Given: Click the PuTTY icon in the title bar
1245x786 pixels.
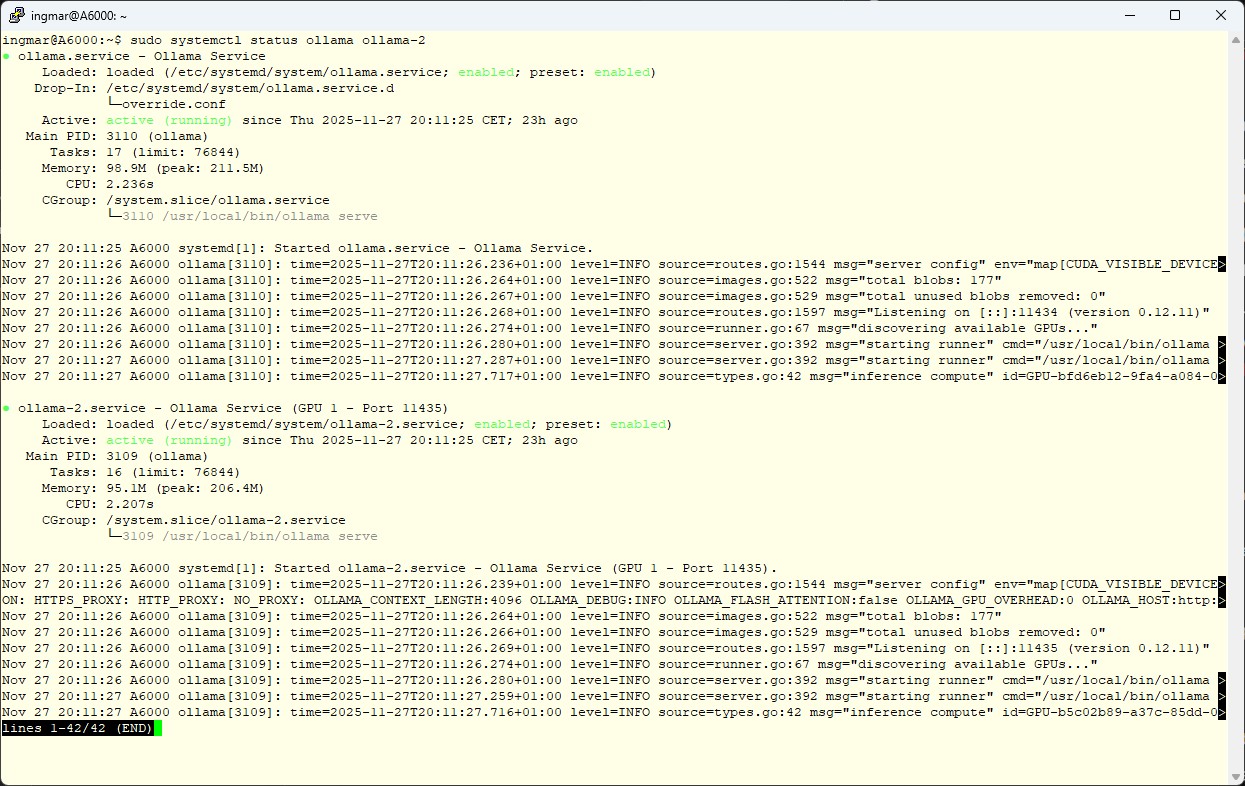Looking at the screenshot, I should click(17, 15).
